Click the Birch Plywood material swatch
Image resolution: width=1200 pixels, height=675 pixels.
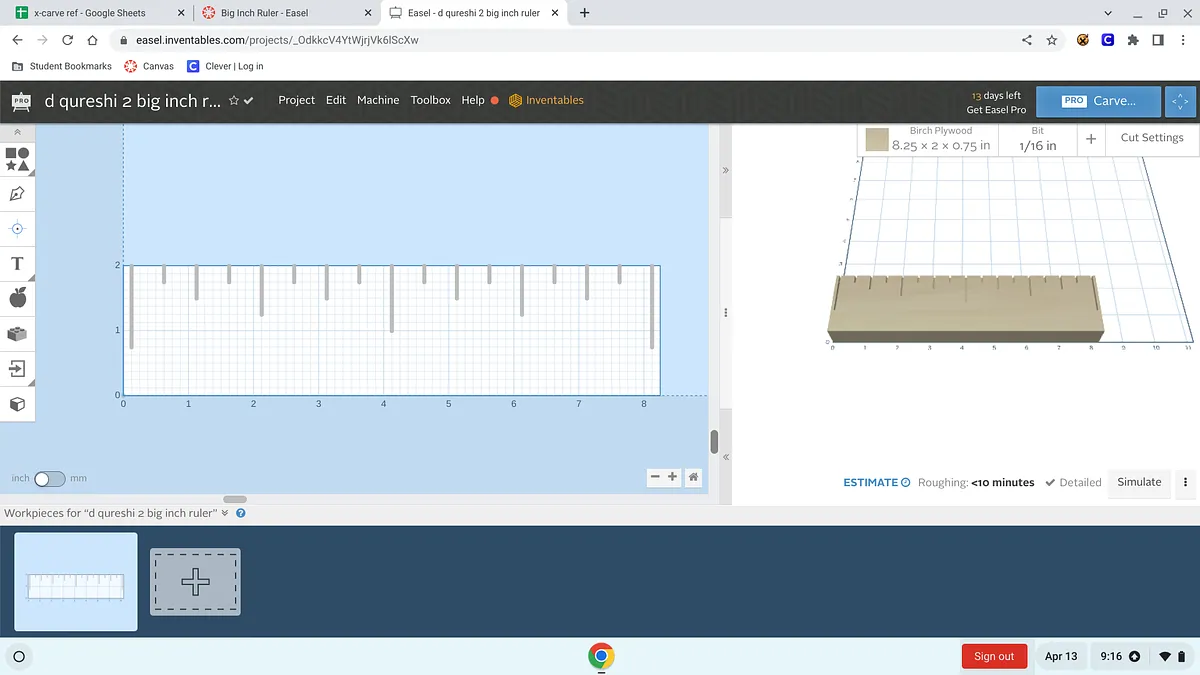pos(877,140)
